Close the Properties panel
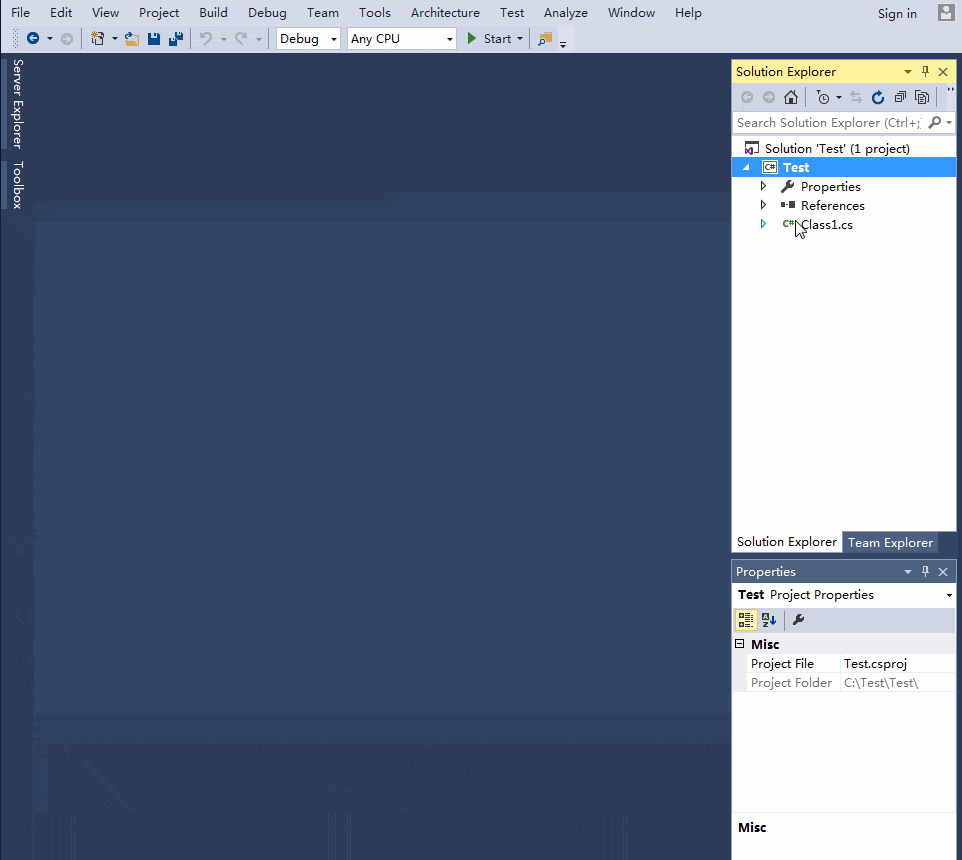Image resolution: width=962 pixels, height=860 pixels. [943, 572]
